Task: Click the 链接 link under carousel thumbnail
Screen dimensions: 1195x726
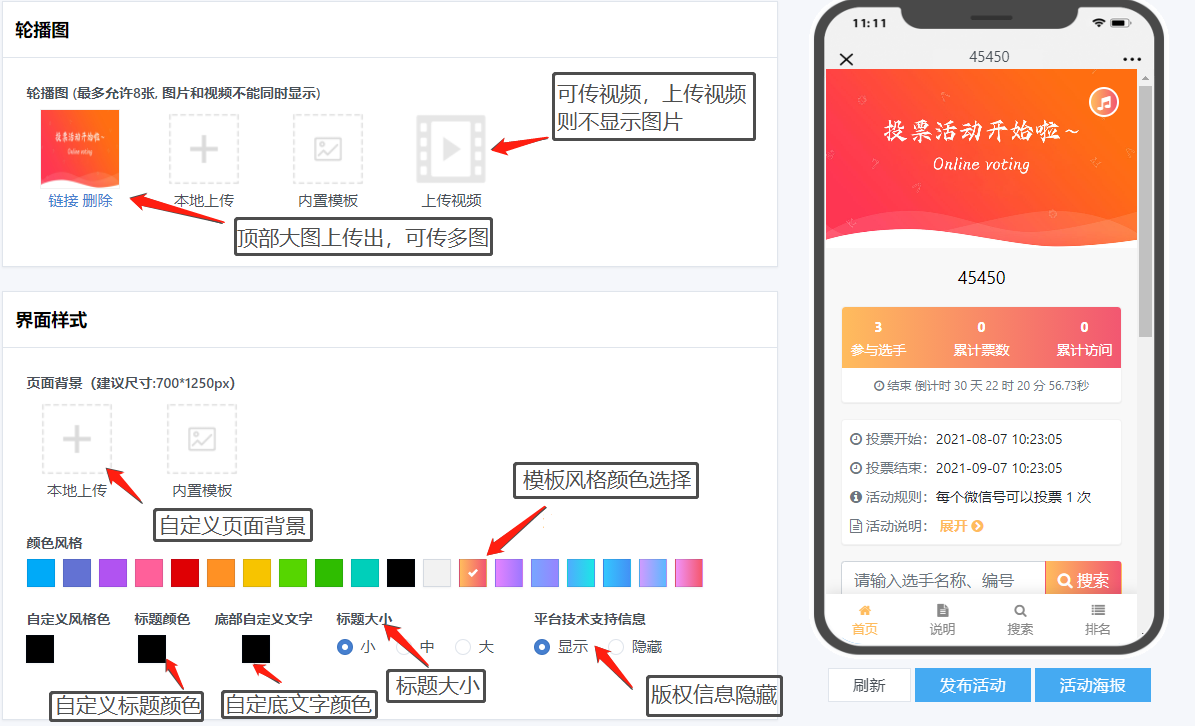Action: 63,200
